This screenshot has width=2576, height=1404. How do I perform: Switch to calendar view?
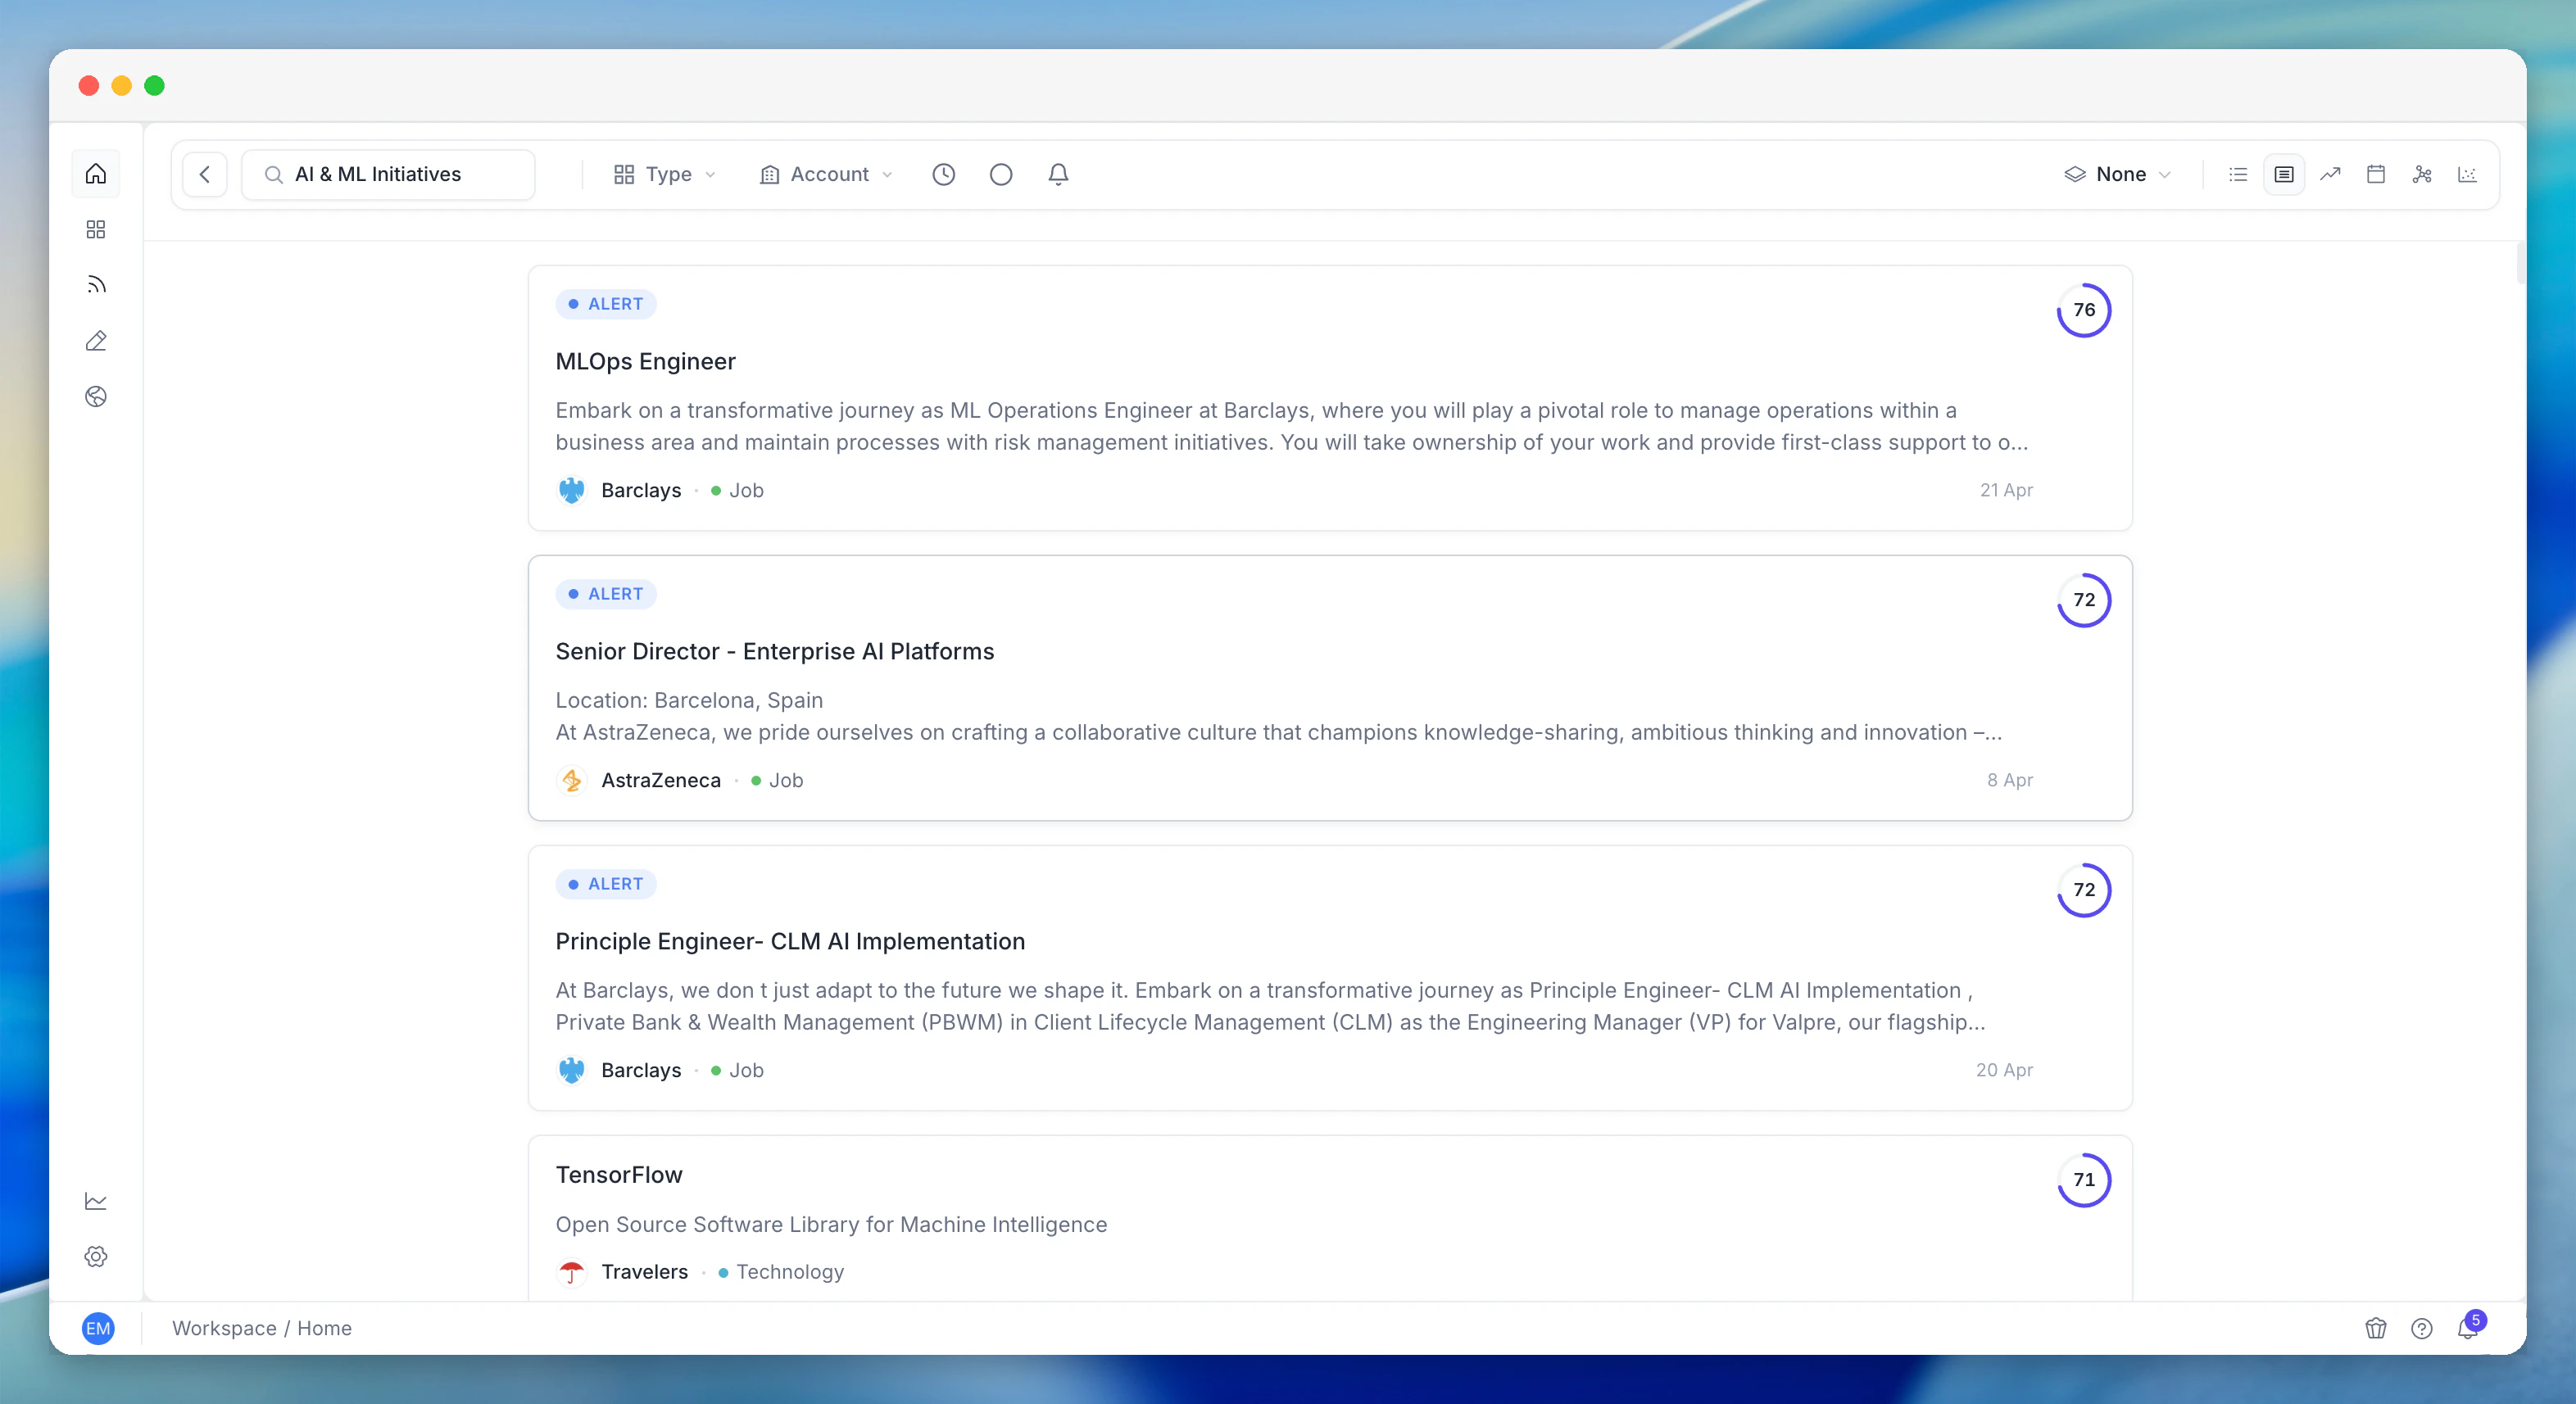(2376, 174)
